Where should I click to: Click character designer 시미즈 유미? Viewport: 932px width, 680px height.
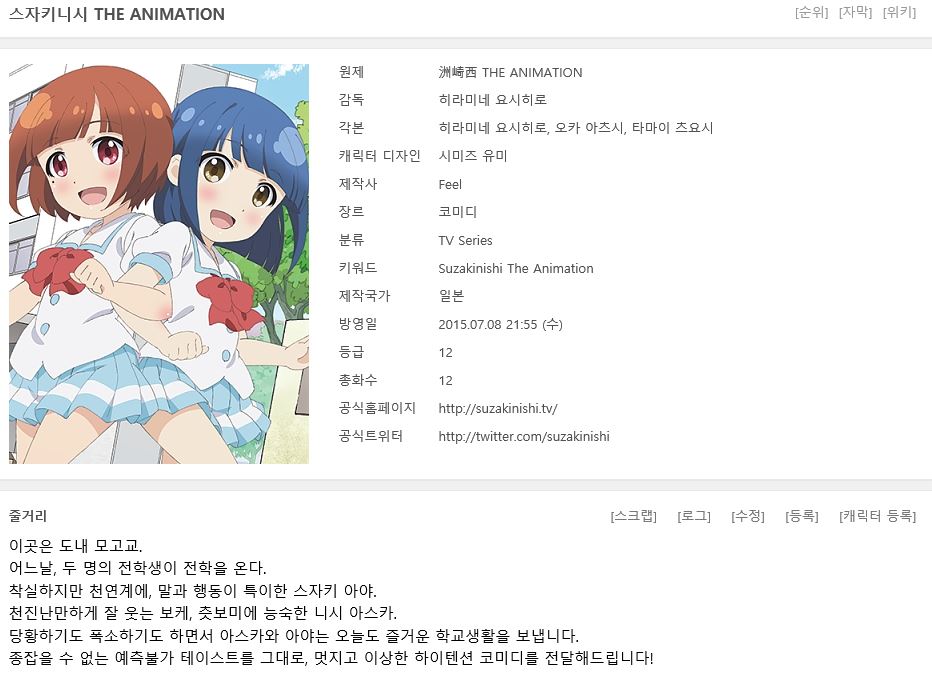click(x=473, y=156)
